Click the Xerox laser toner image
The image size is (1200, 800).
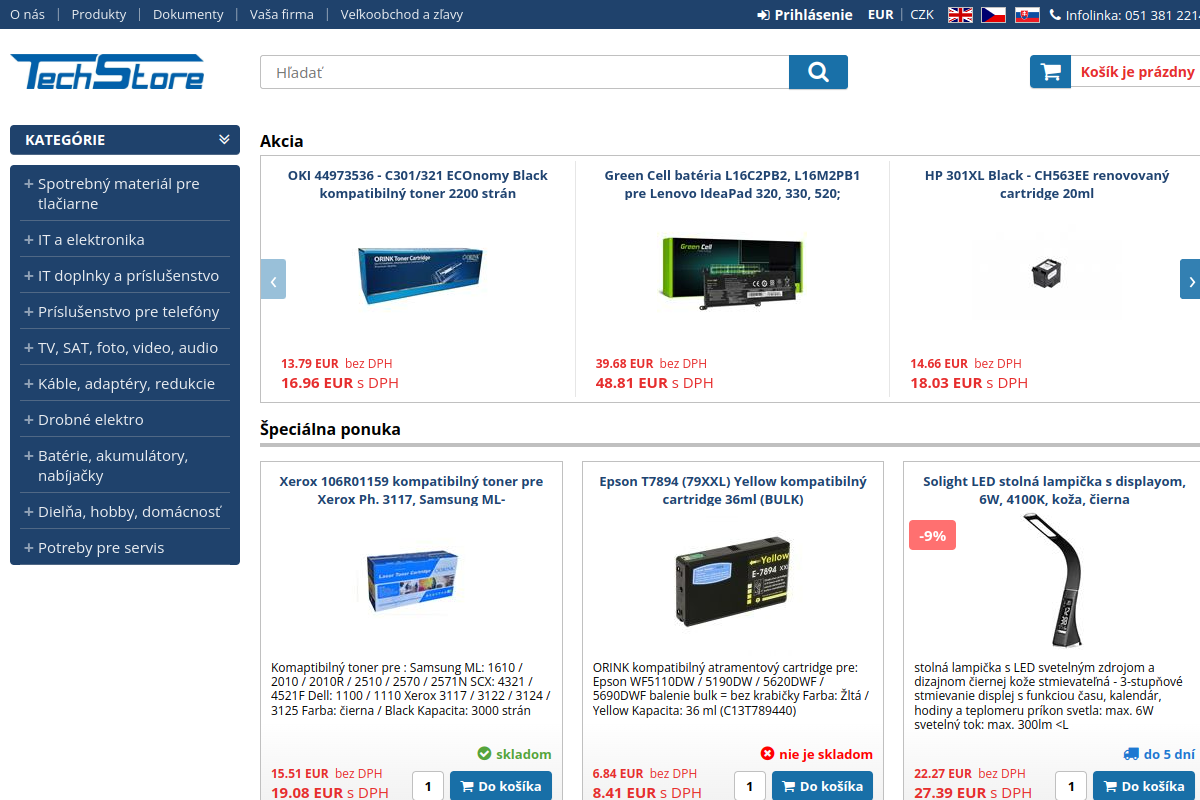pos(412,581)
